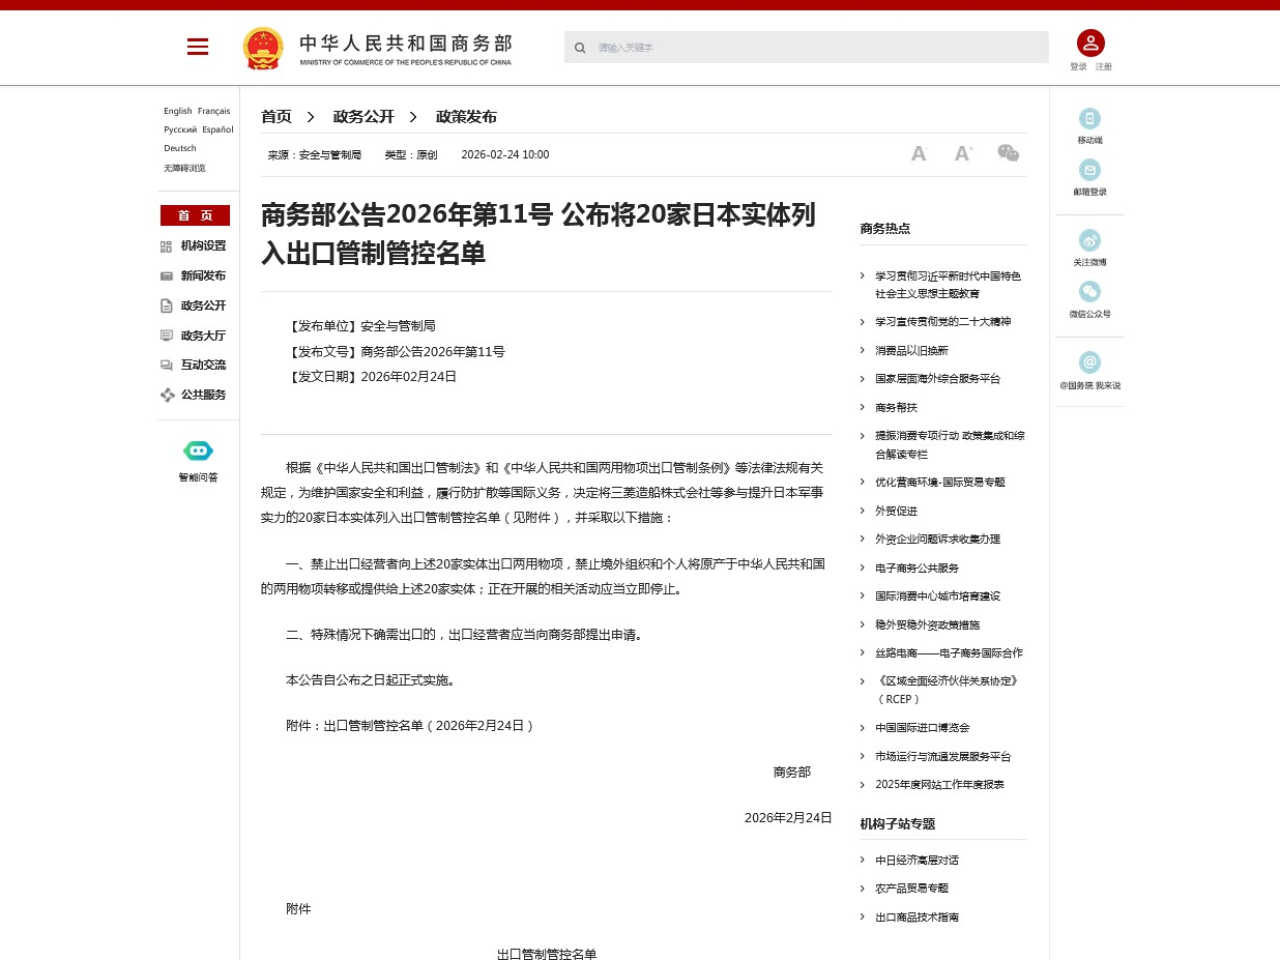Image resolution: width=1280 pixels, height=960 pixels.
Task: Click the national emblem logo icon
Action: point(262,47)
